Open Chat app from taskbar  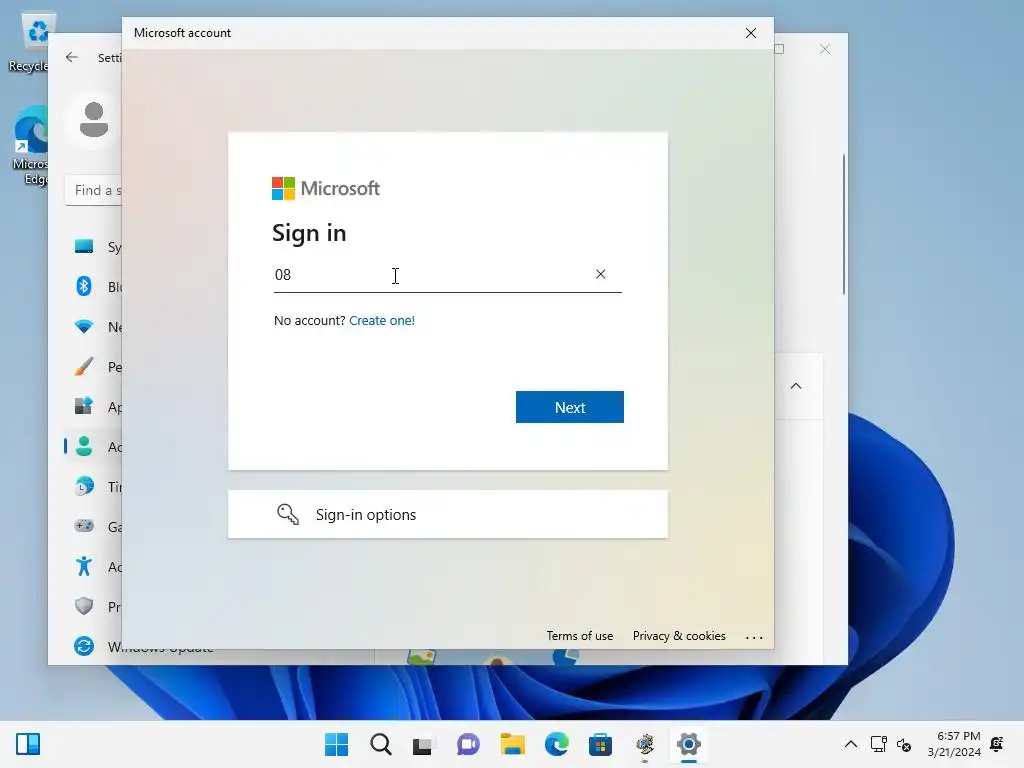point(468,744)
